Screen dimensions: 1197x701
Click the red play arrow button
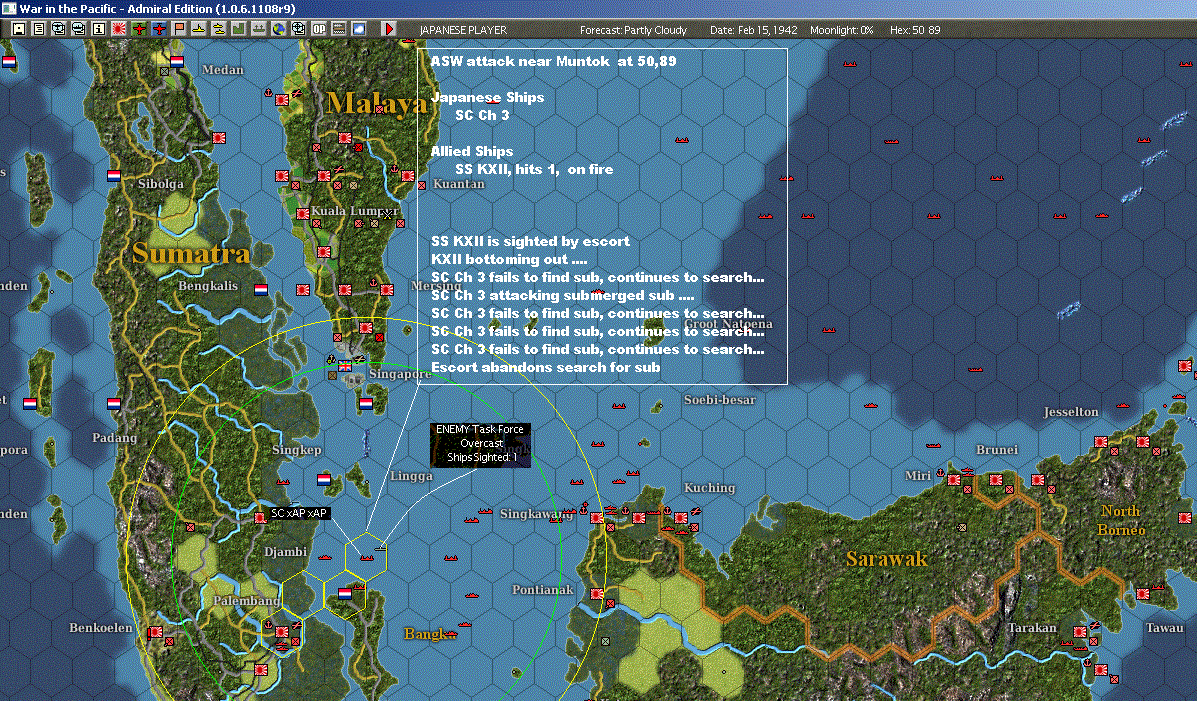coord(389,29)
